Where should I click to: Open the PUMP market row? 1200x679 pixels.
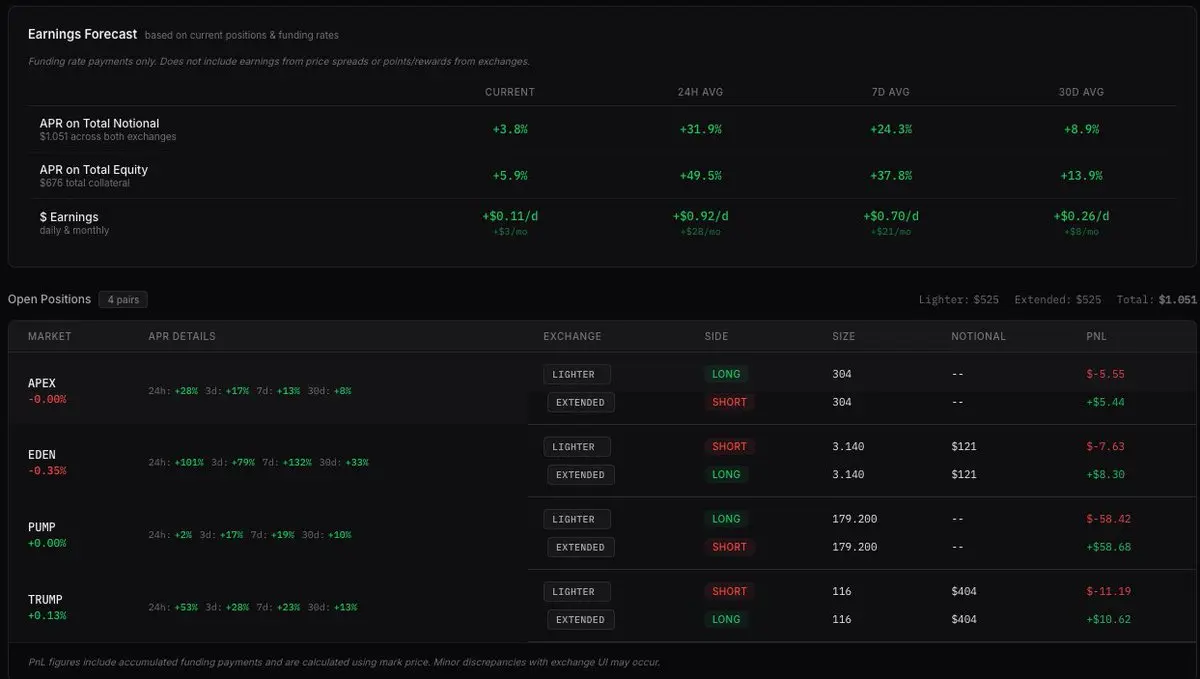42,527
